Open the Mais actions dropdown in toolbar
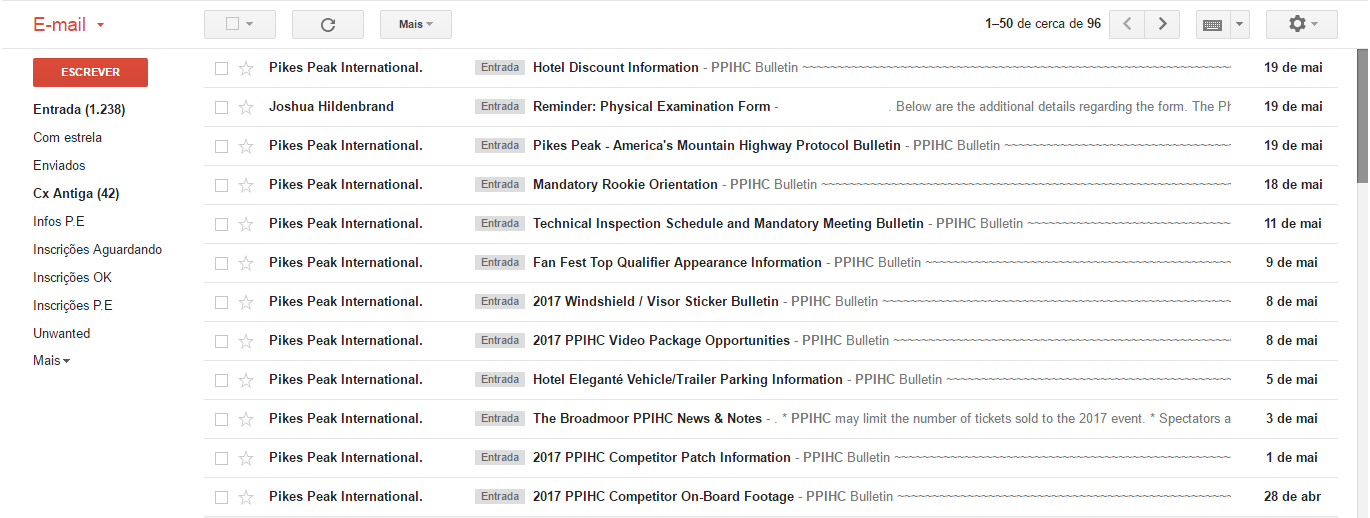The height and width of the screenshot is (518, 1370). point(416,24)
